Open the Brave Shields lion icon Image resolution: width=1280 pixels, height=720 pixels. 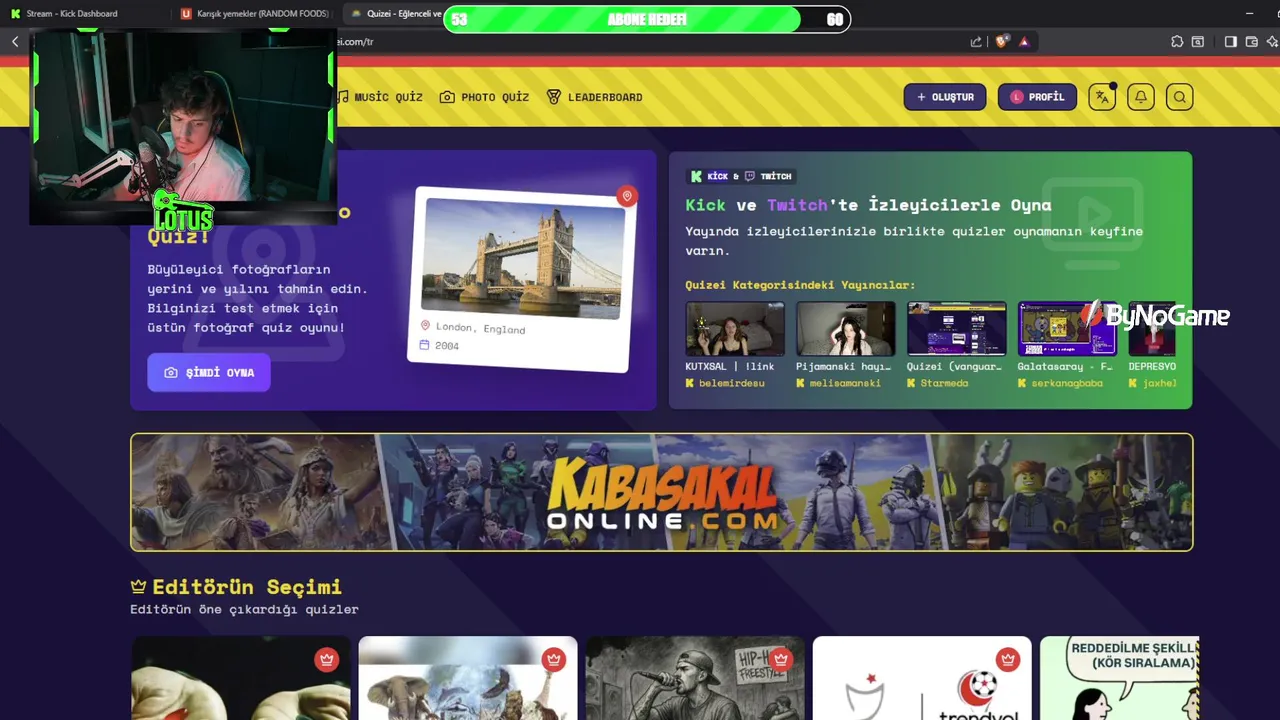1001,41
